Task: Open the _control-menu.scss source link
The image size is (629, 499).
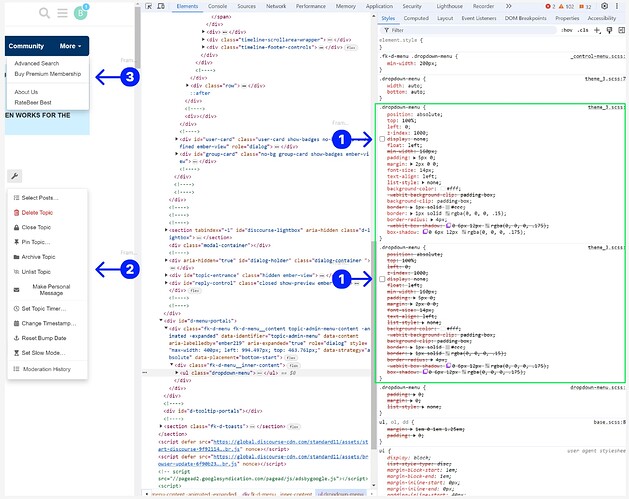Action: click(597, 57)
